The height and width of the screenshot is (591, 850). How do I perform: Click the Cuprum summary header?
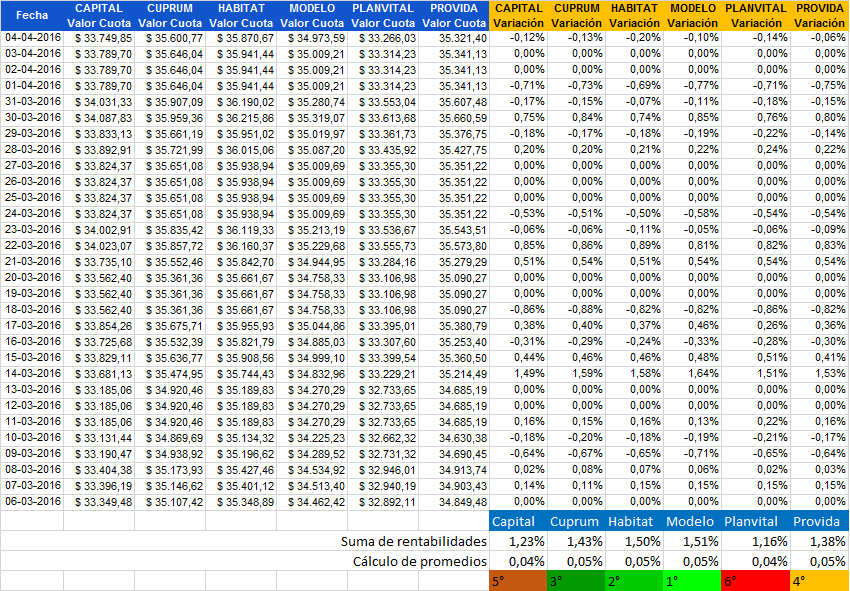point(577,521)
